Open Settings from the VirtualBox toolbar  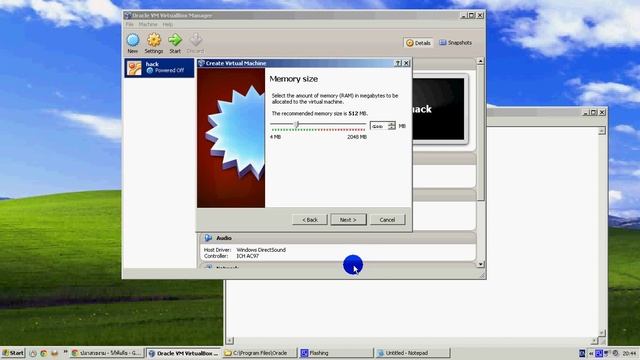153,43
